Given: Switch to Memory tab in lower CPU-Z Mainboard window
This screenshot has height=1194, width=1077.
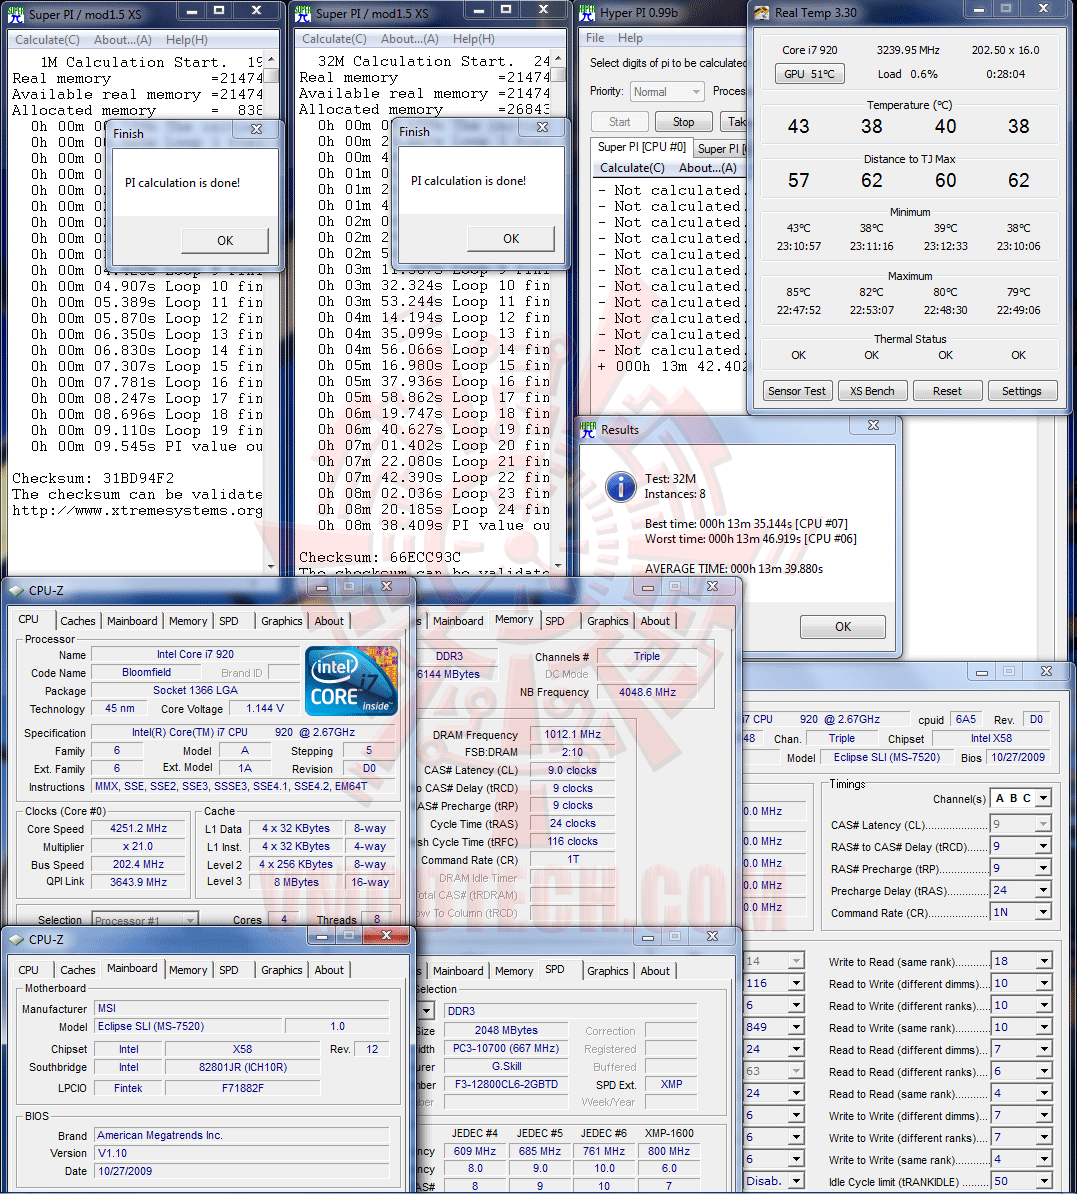Looking at the screenshot, I should tap(187, 970).
